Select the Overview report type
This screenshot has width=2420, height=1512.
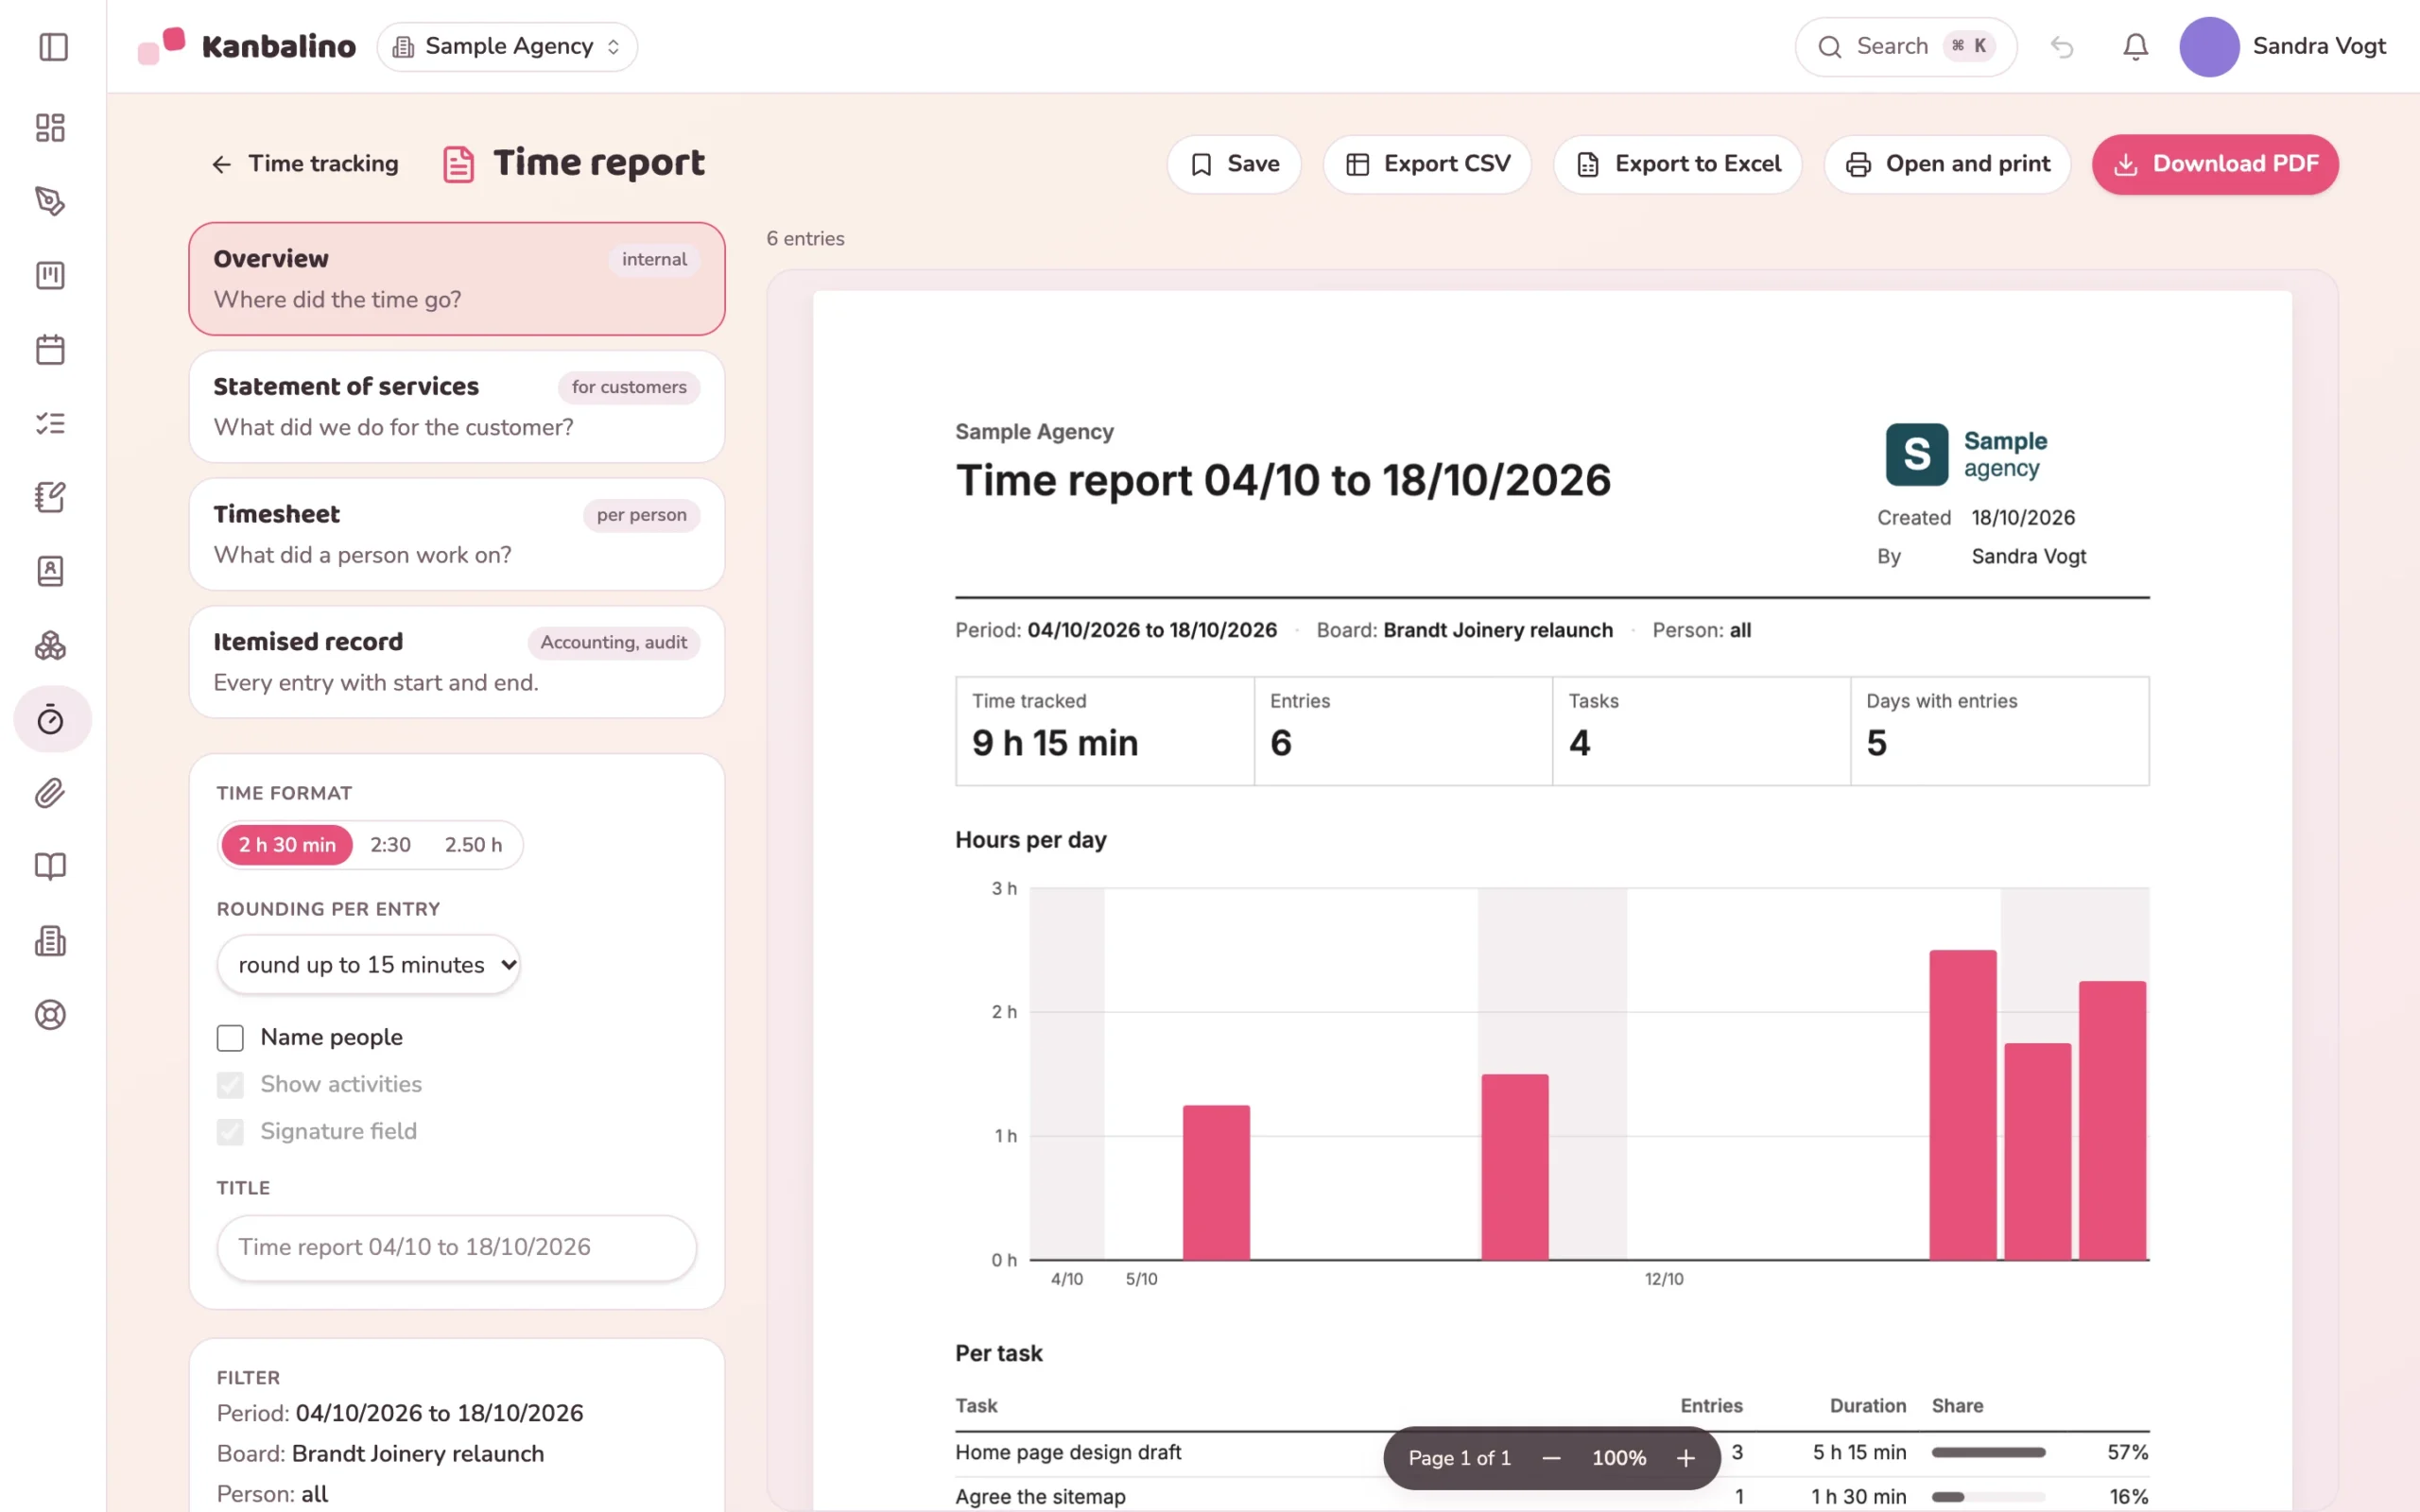click(x=457, y=279)
